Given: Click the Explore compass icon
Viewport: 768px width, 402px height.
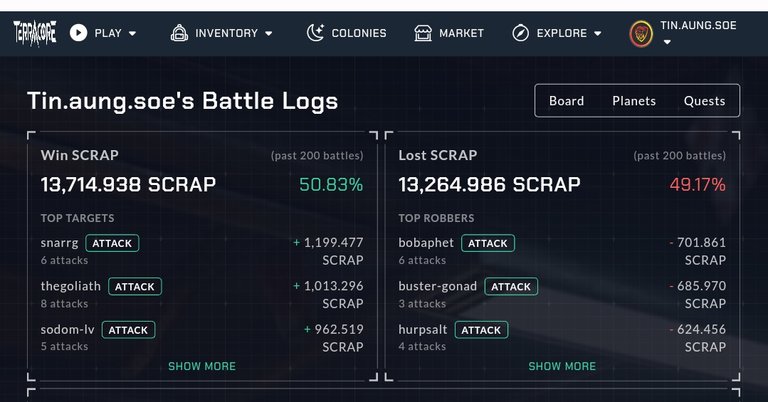Looking at the screenshot, I should (x=520, y=33).
